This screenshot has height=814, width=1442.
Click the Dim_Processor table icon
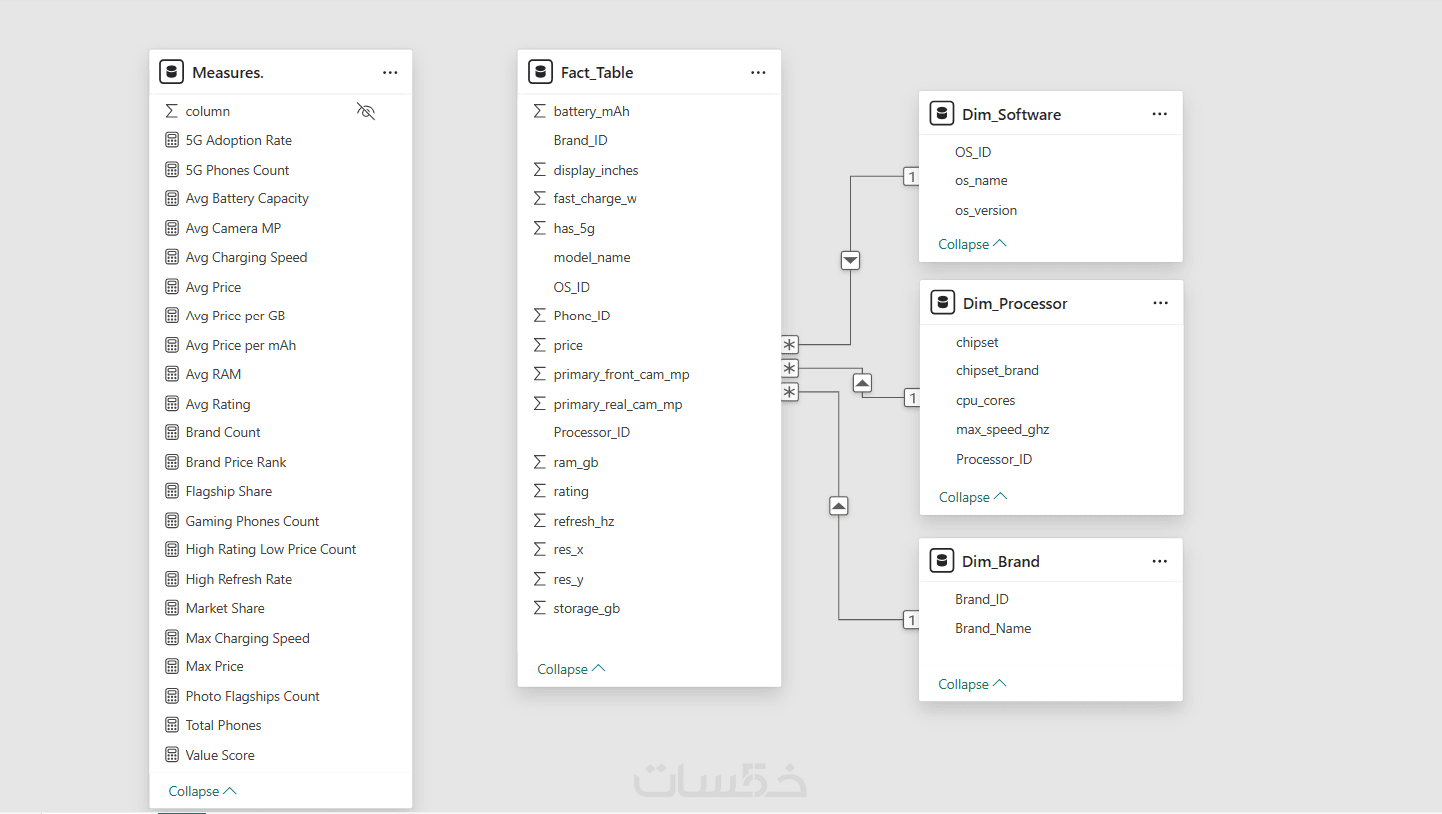pos(941,303)
